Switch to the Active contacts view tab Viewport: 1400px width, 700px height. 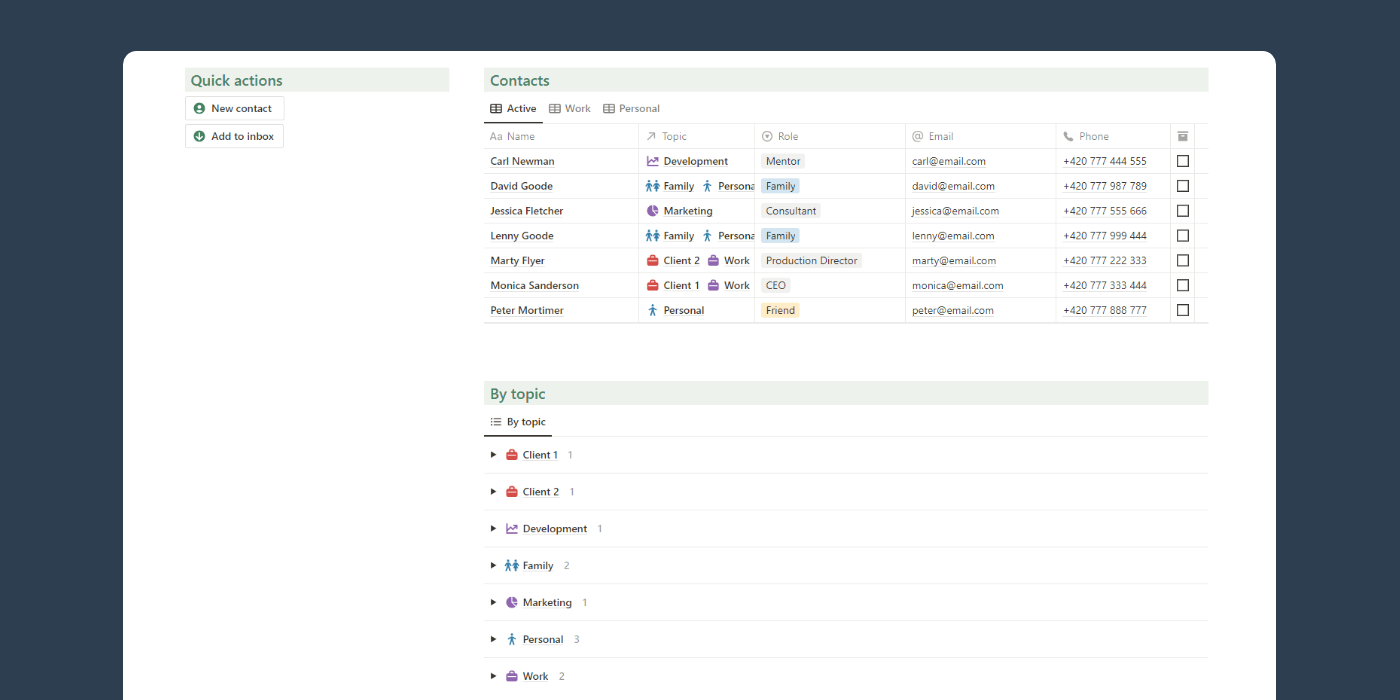click(513, 109)
